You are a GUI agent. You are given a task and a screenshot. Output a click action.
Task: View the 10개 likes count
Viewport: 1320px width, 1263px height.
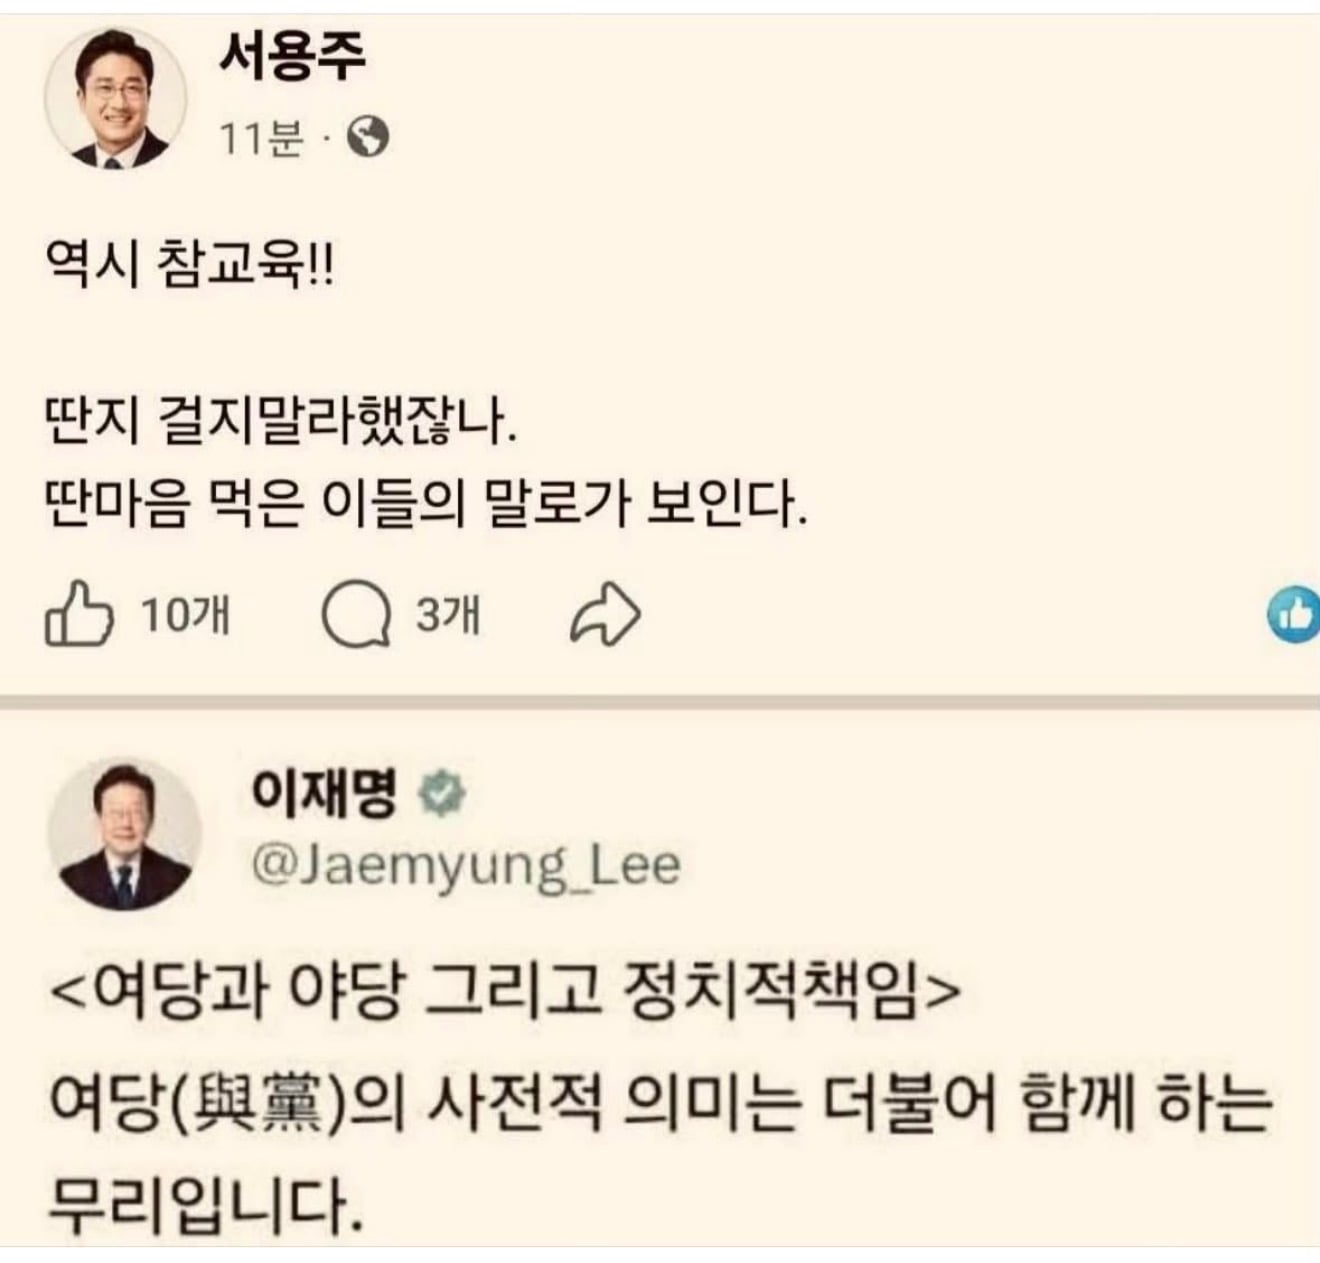pyautogui.click(x=185, y=615)
